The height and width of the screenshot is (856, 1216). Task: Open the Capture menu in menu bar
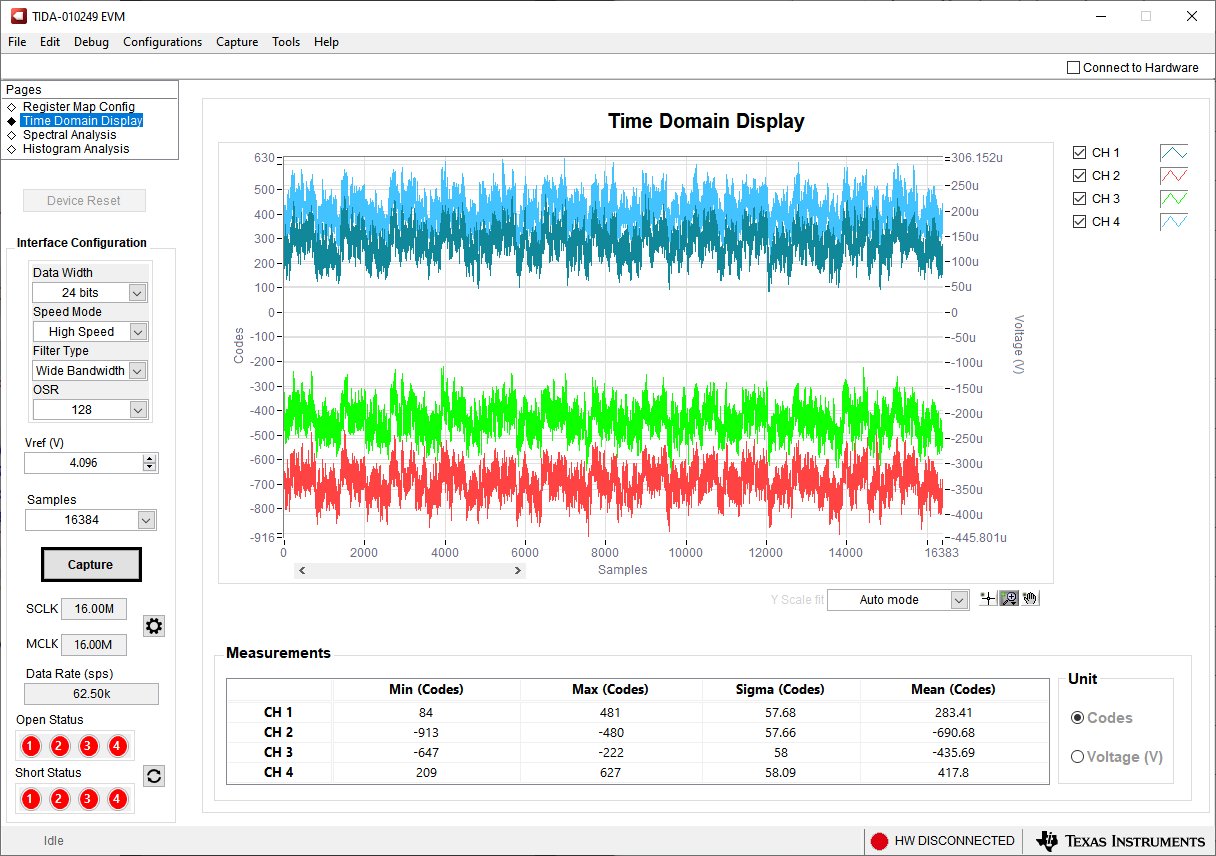237,42
